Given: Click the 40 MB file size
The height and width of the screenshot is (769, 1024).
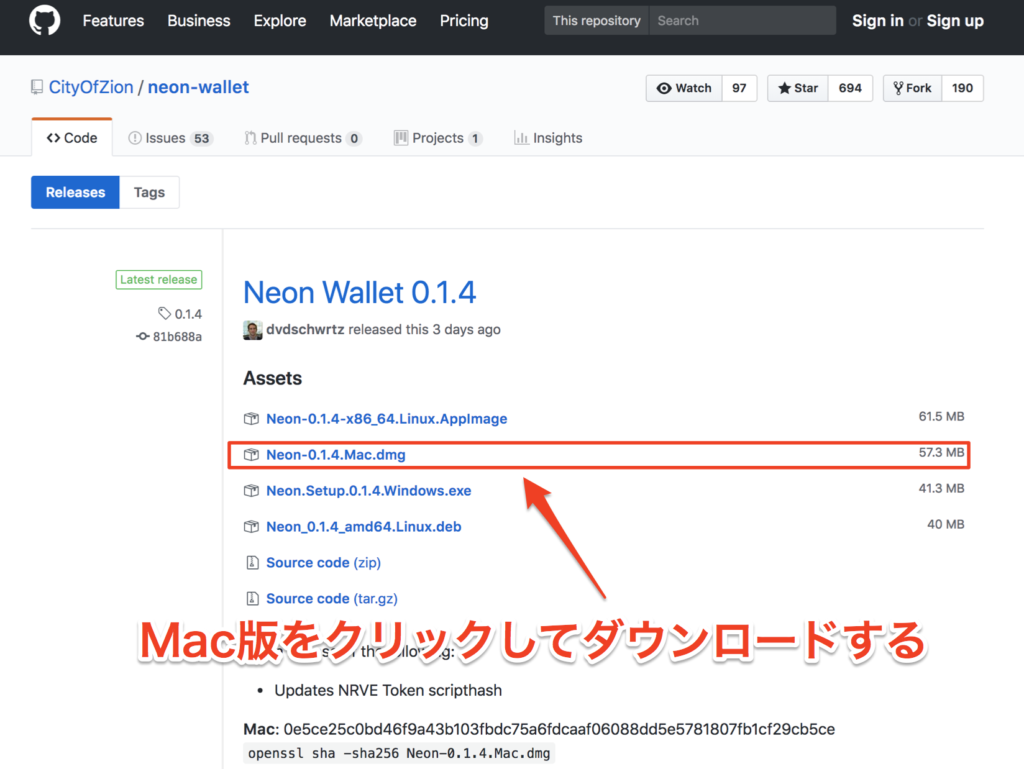Looking at the screenshot, I should click(x=946, y=524).
